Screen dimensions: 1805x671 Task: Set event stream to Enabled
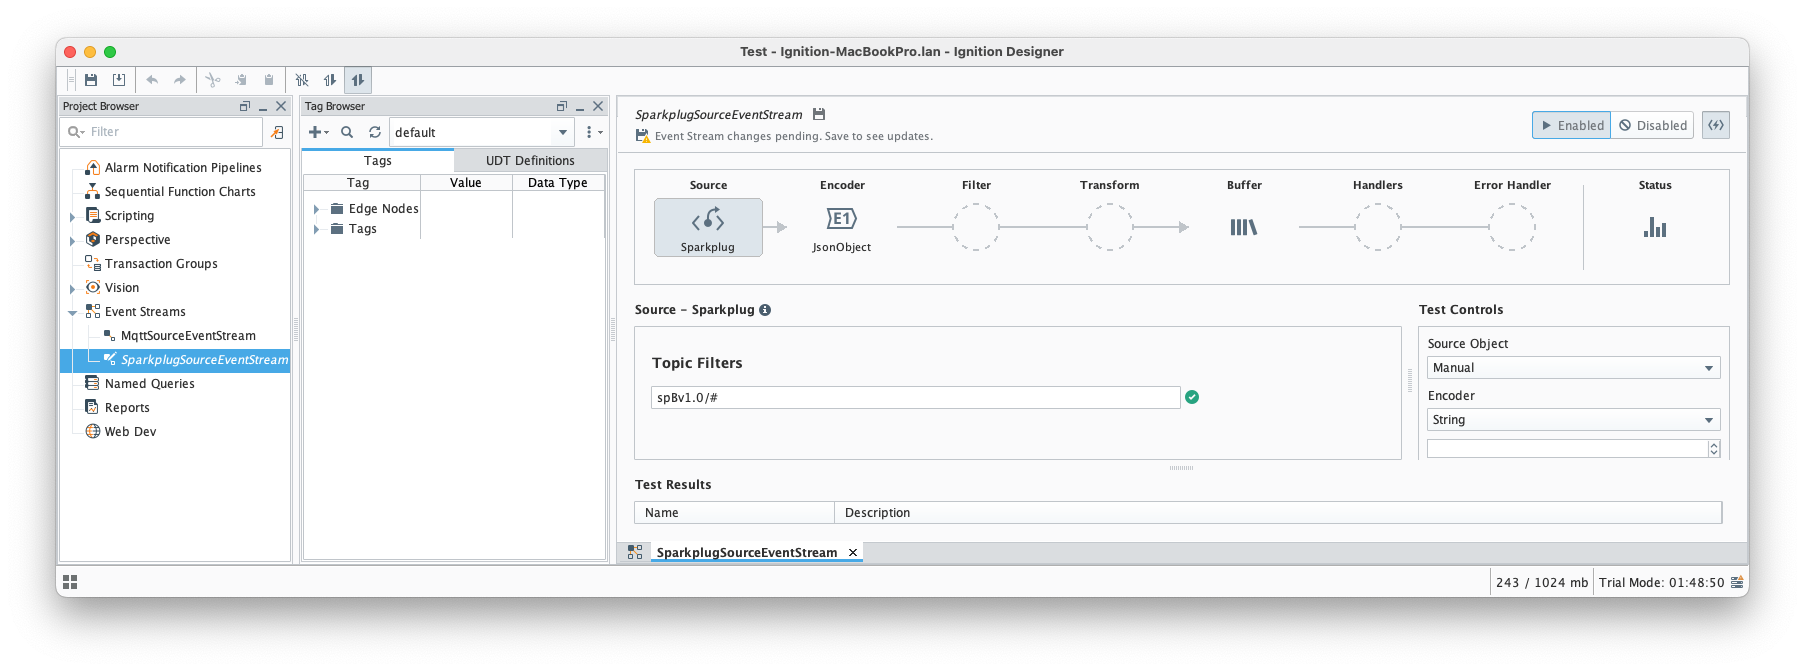(1572, 125)
